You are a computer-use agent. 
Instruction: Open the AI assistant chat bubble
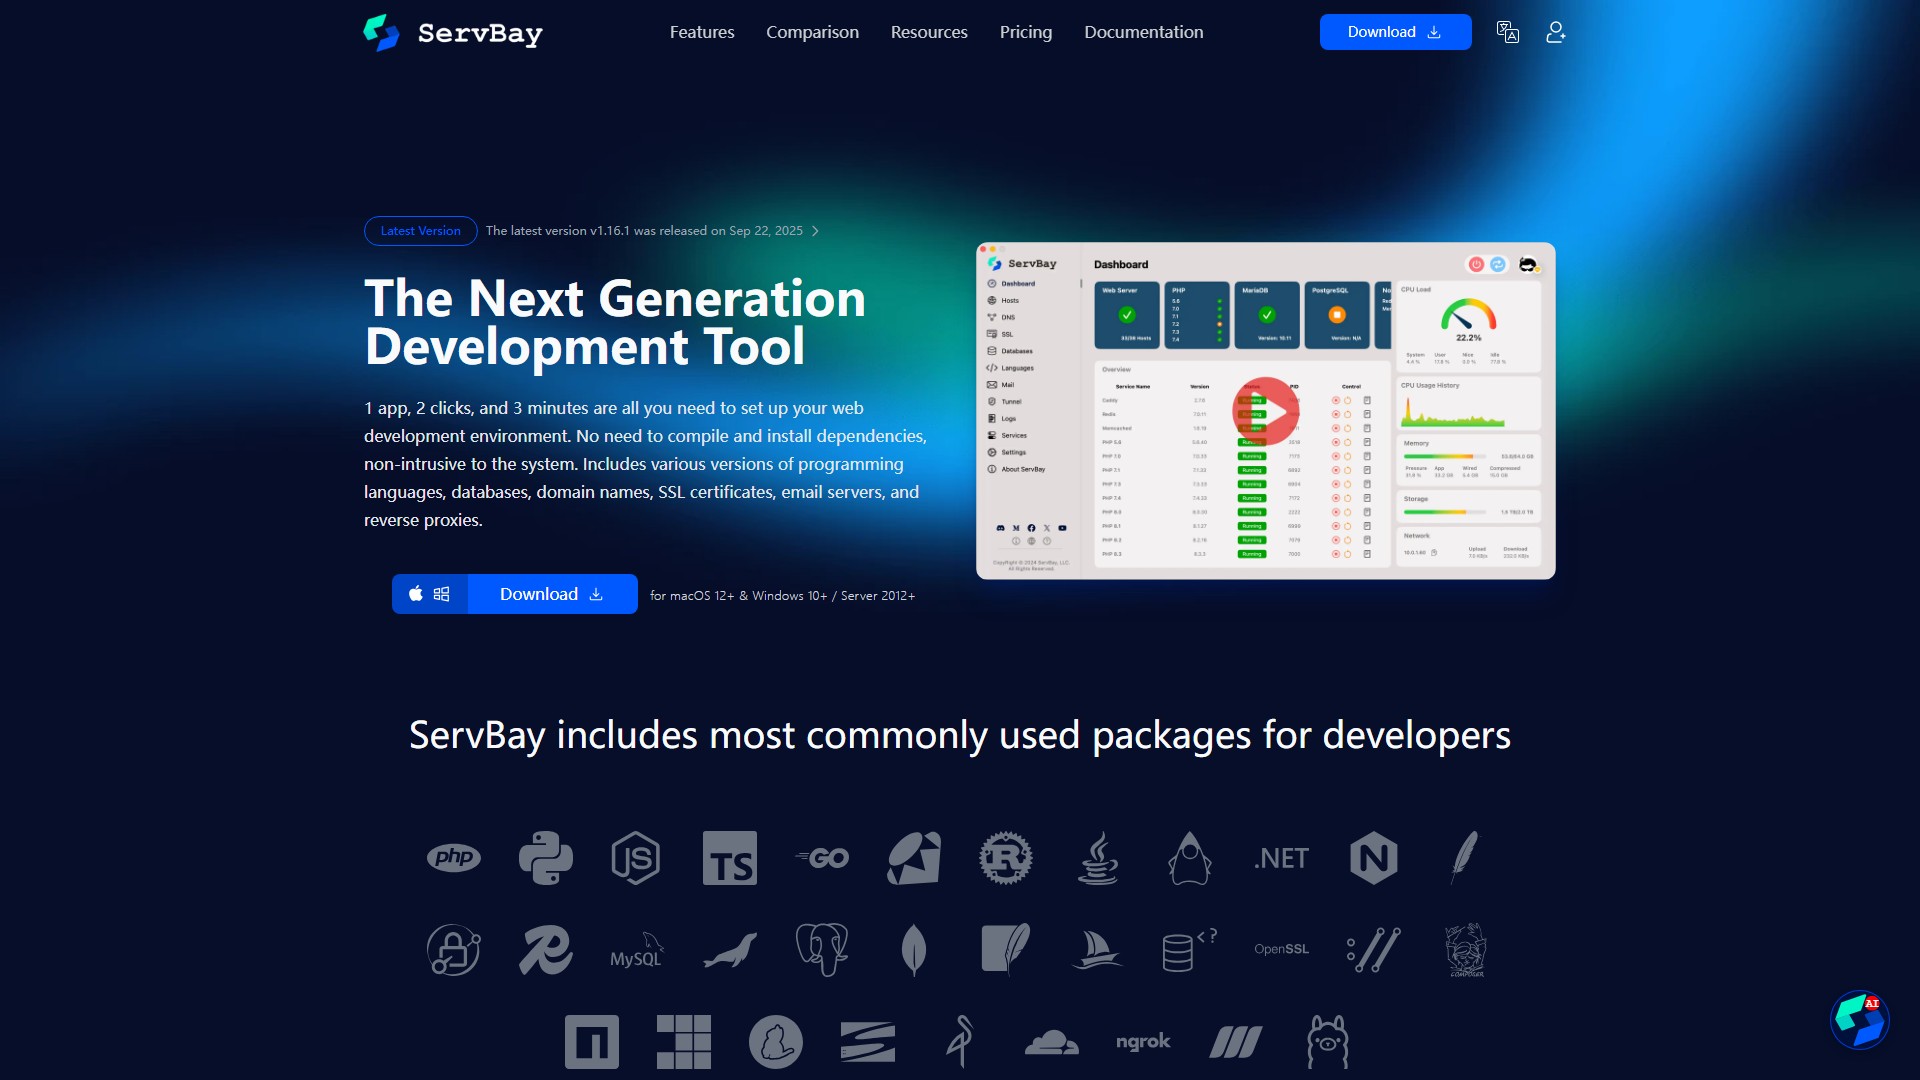(x=1859, y=1019)
